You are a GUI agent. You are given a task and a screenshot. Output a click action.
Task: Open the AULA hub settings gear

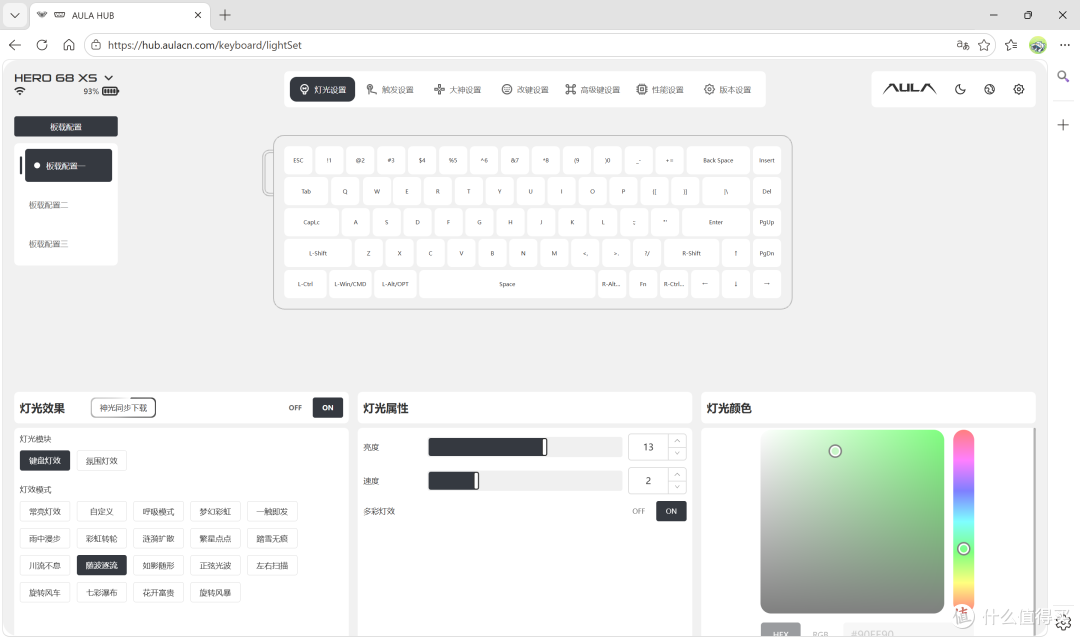pyautogui.click(x=1019, y=90)
